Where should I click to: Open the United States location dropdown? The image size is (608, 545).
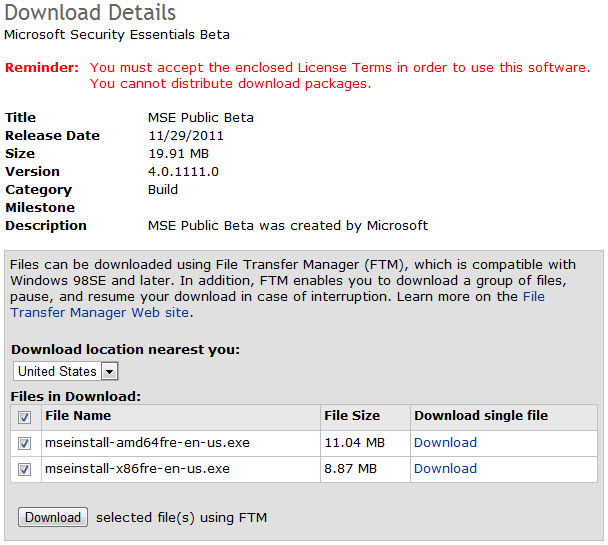tap(65, 371)
